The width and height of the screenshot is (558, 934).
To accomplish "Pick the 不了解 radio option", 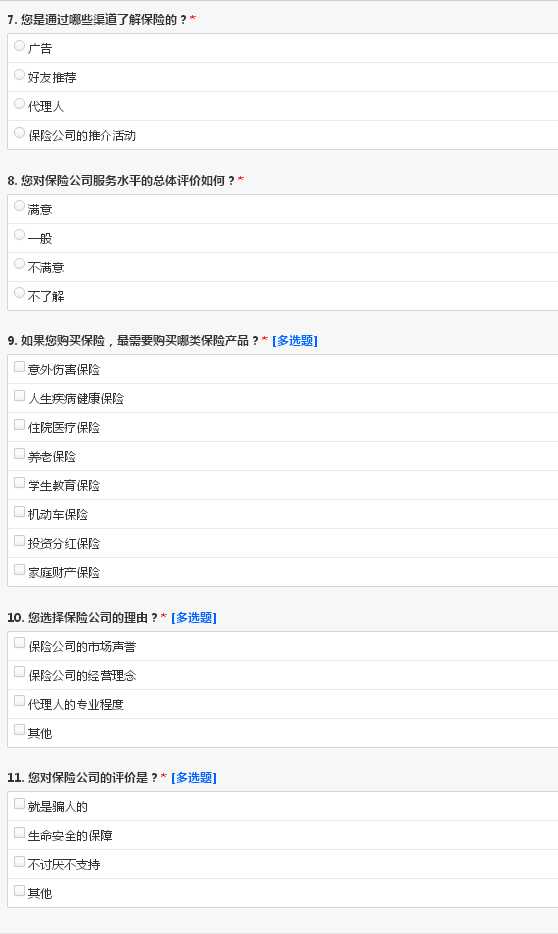I will click(20, 293).
